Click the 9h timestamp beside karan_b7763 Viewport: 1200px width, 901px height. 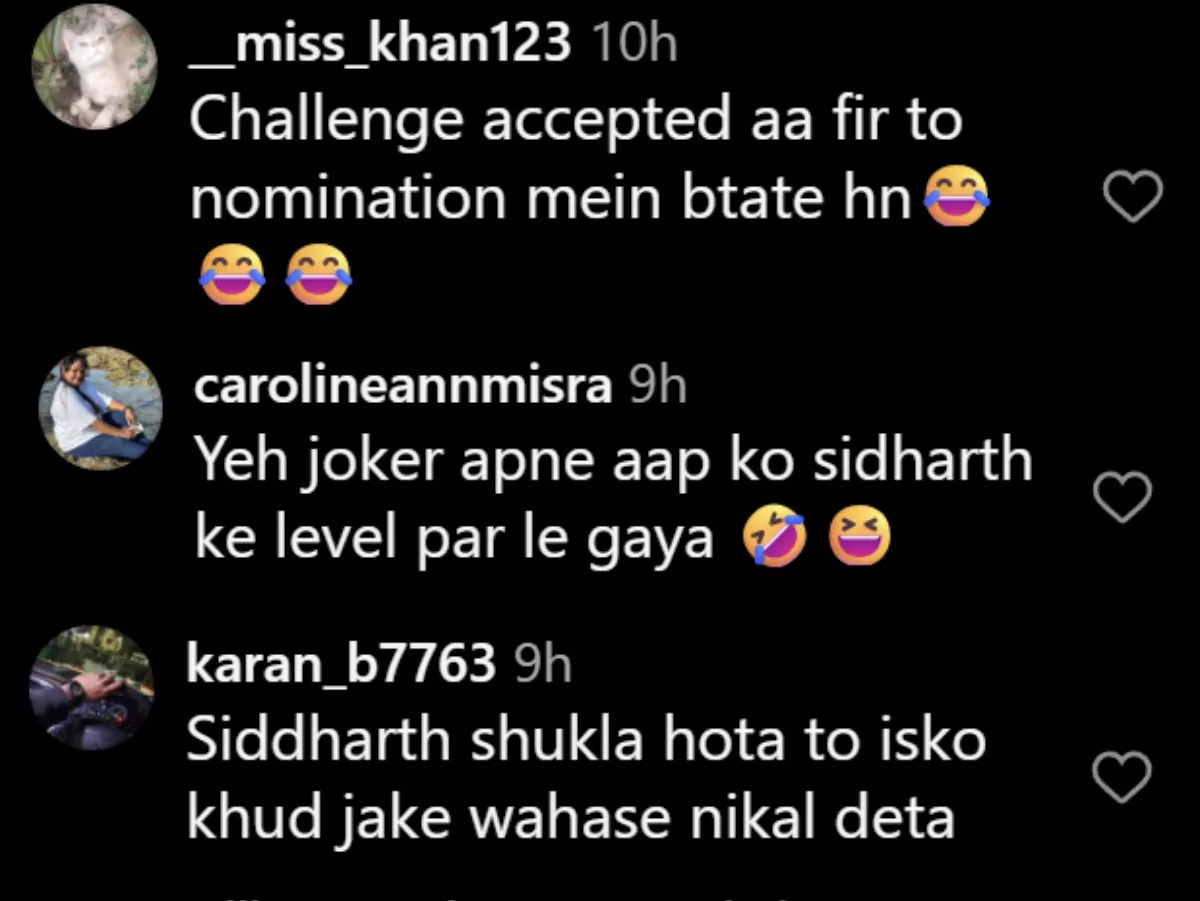[x=542, y=664]
